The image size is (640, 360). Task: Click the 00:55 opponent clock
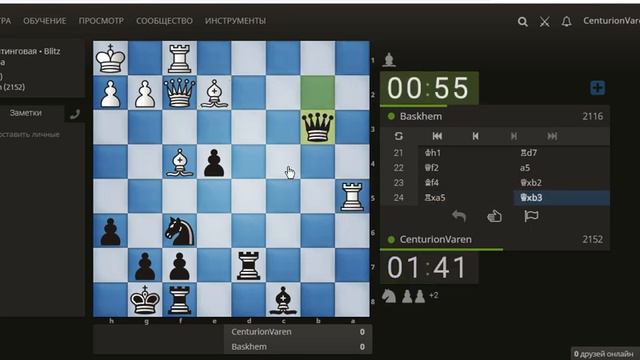[x=429, y=88]
